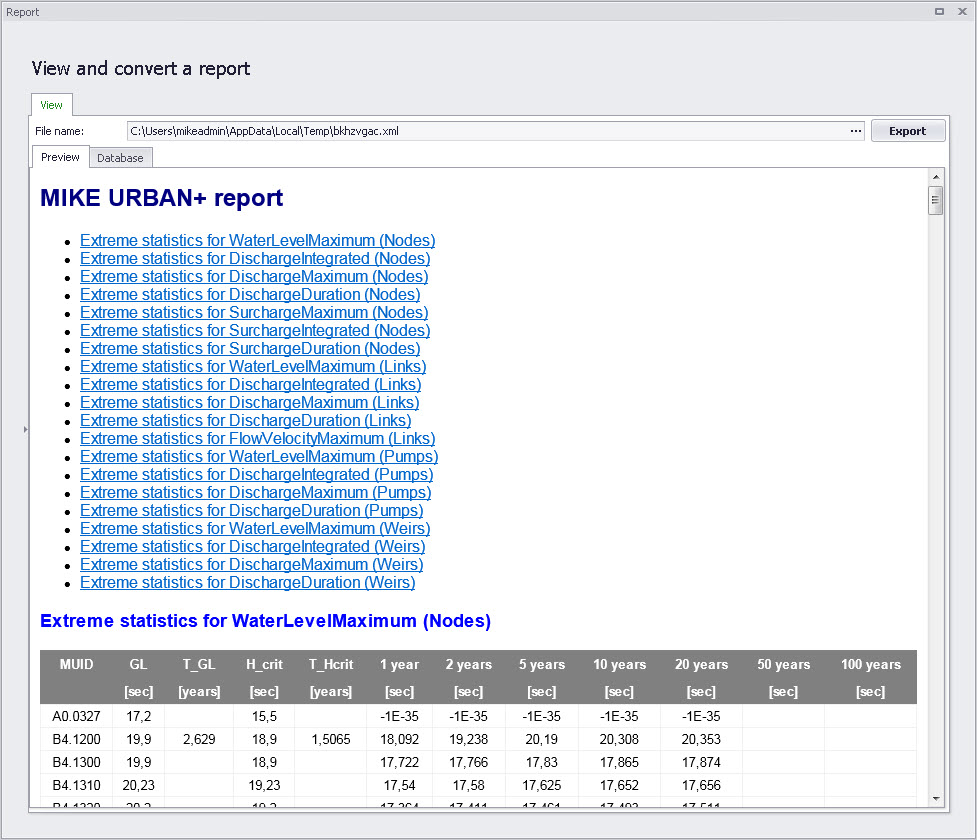Screen dimensions: 977x840
Task: Click the scrollbar up arrow
Action: click(x=935, y=177)
